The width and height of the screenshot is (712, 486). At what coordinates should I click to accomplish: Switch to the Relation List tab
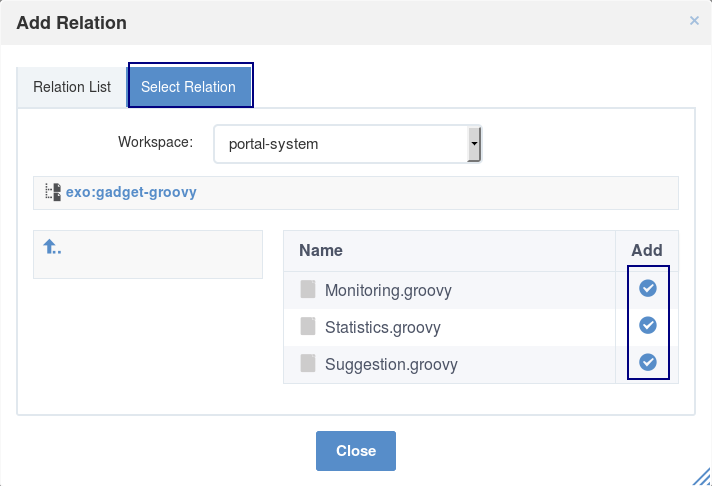tap(72, 87)
